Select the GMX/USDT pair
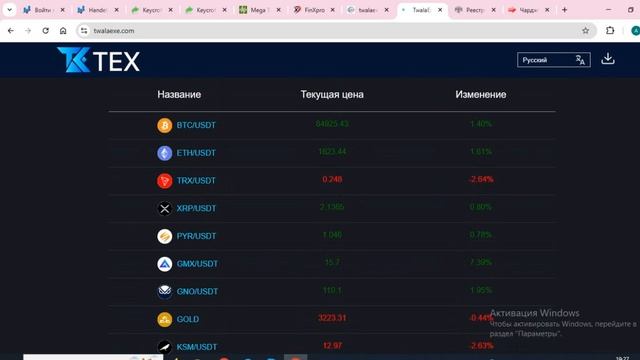 (197, 264)
